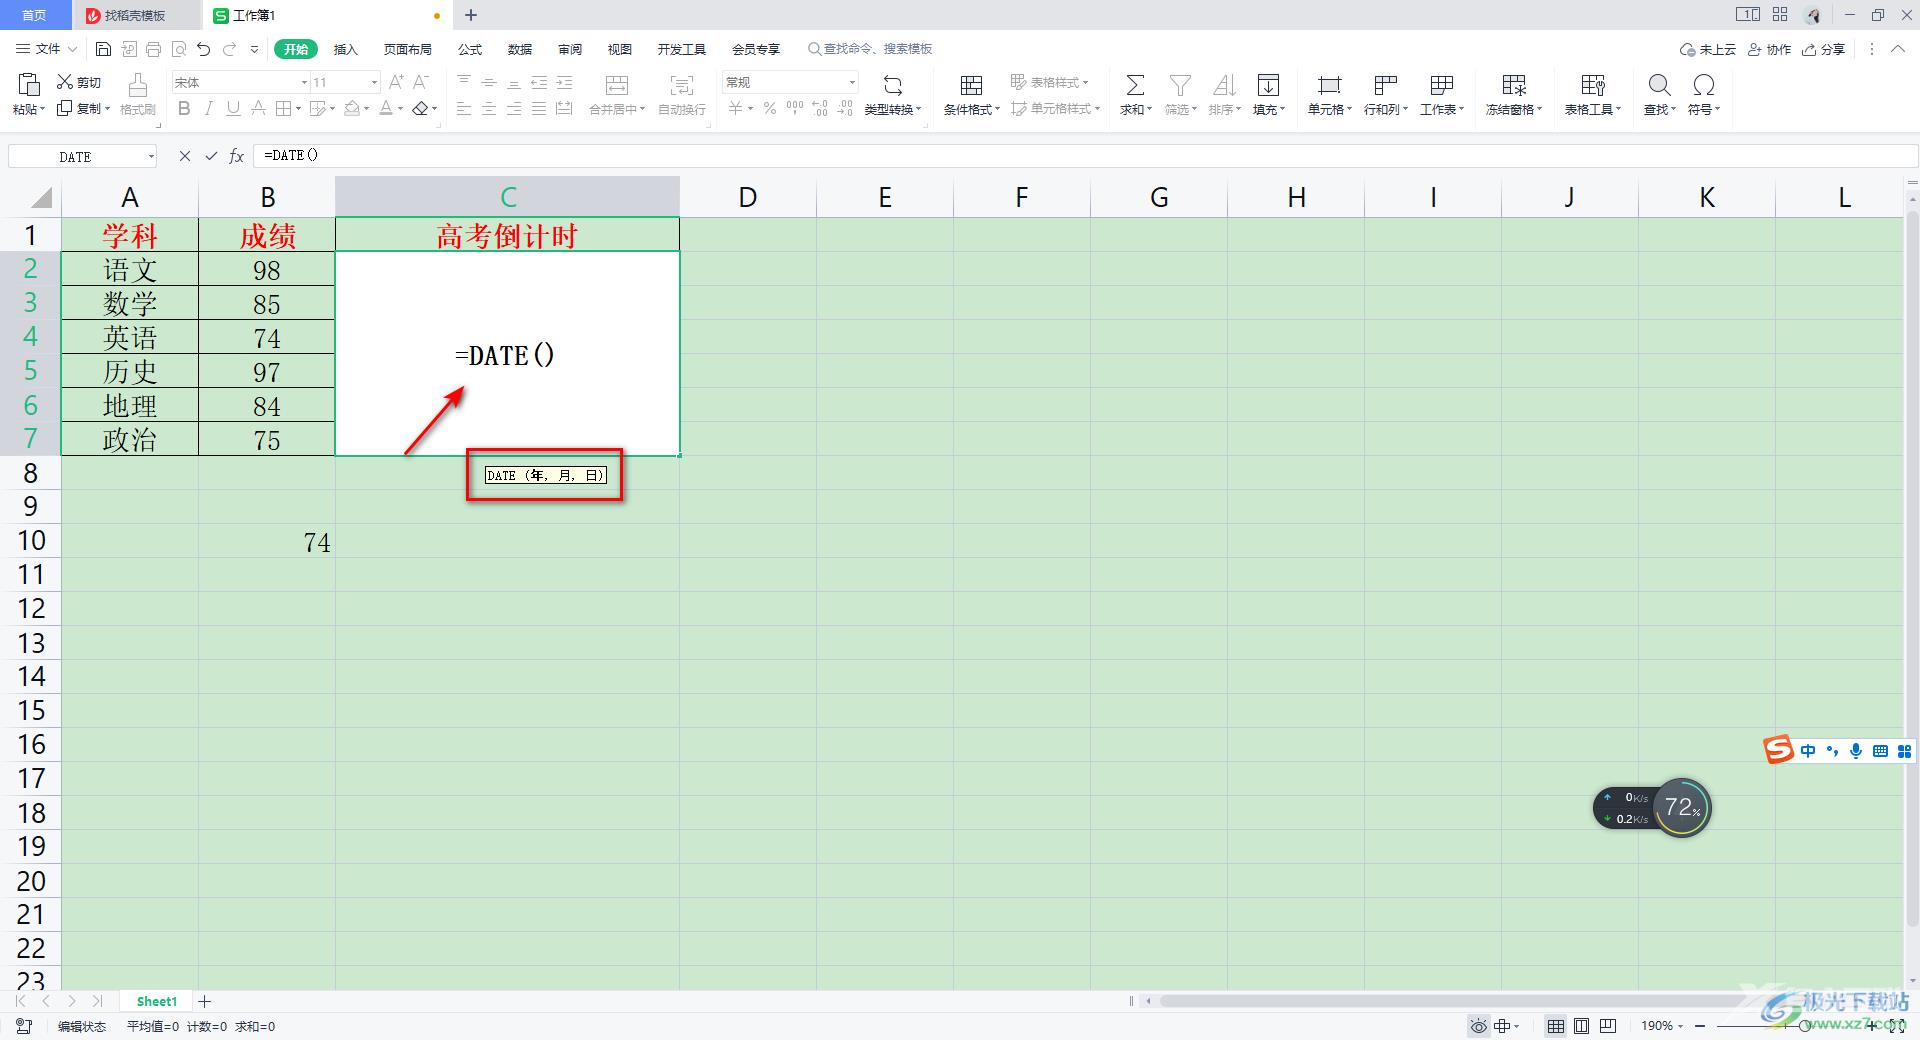The height and width of the screenshot is (1040, 1920).
Task: Click the Print icon in quick access bar
Action: pos(153,49)
